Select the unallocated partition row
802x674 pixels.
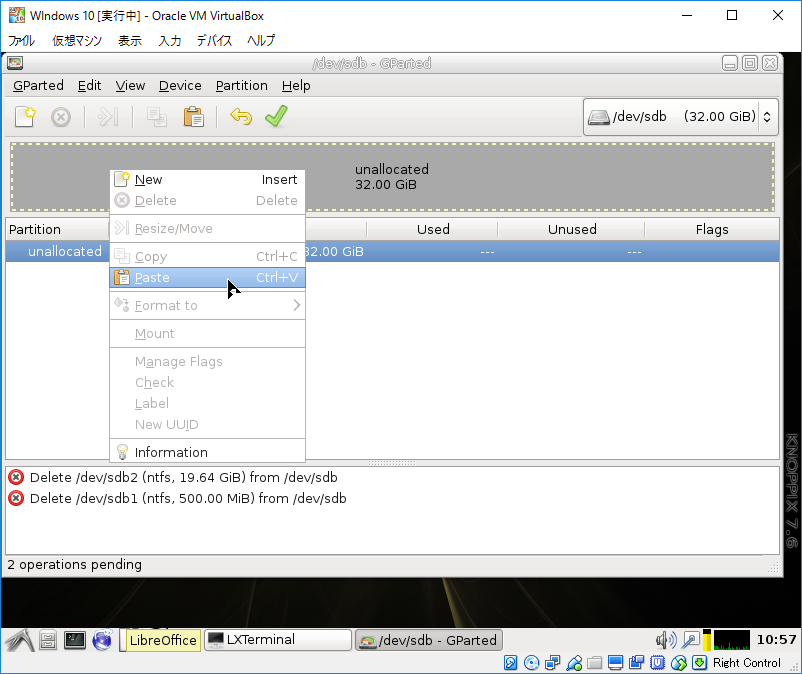pos(392,252)
